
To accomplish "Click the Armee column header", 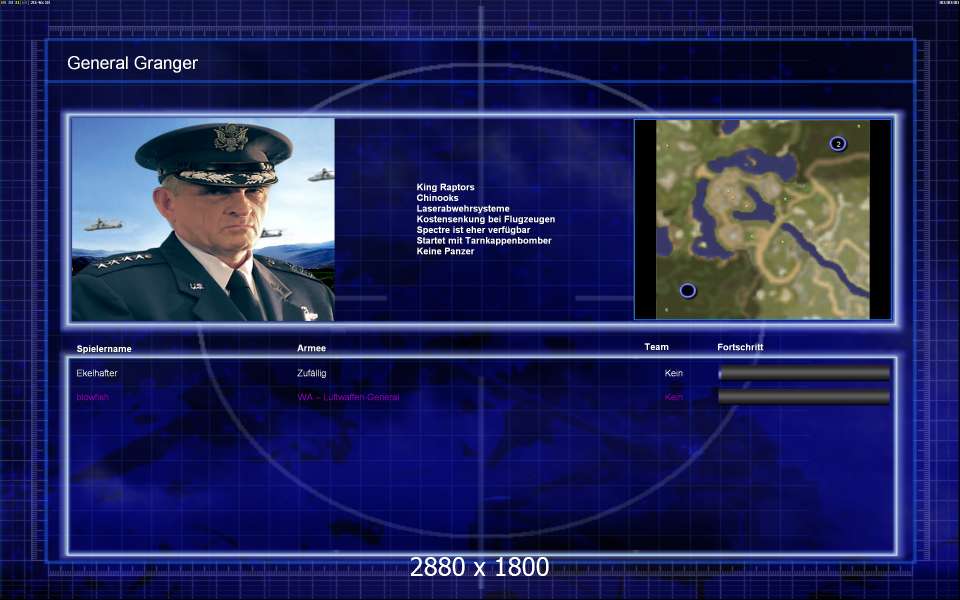I will (x=311, y=348).
